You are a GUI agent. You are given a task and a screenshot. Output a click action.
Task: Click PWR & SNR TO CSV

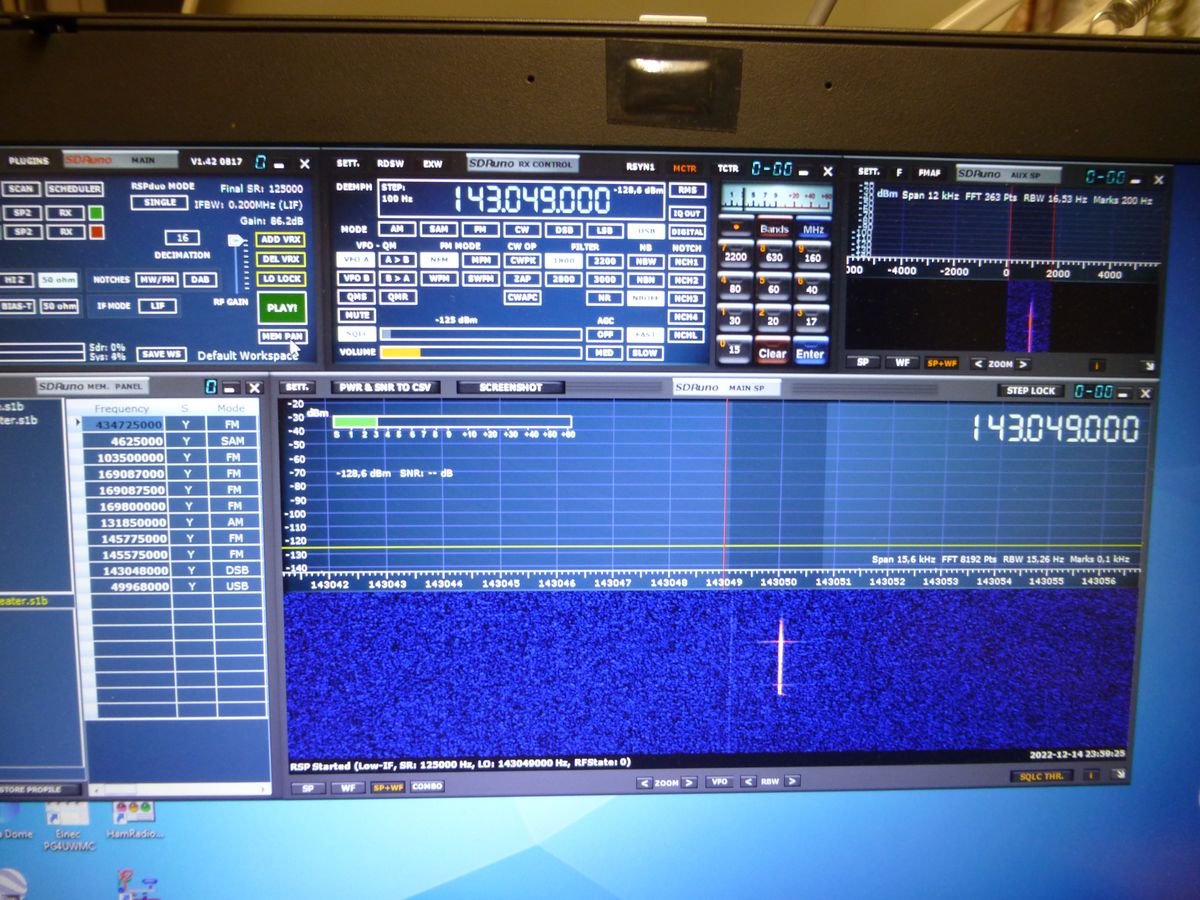point(385,387)
